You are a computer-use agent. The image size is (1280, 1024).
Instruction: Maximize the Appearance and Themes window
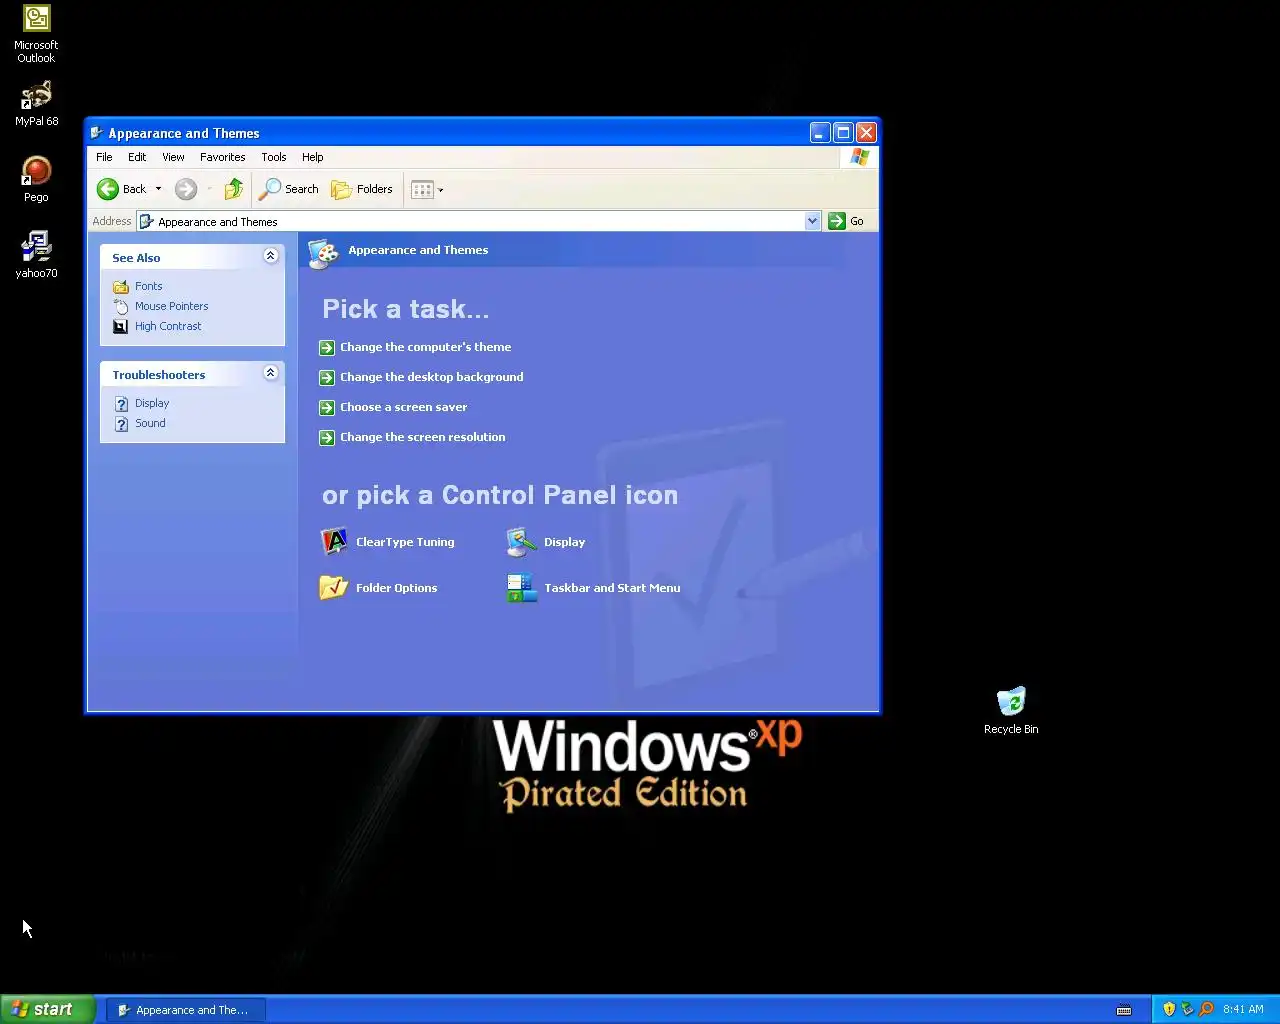843,132
